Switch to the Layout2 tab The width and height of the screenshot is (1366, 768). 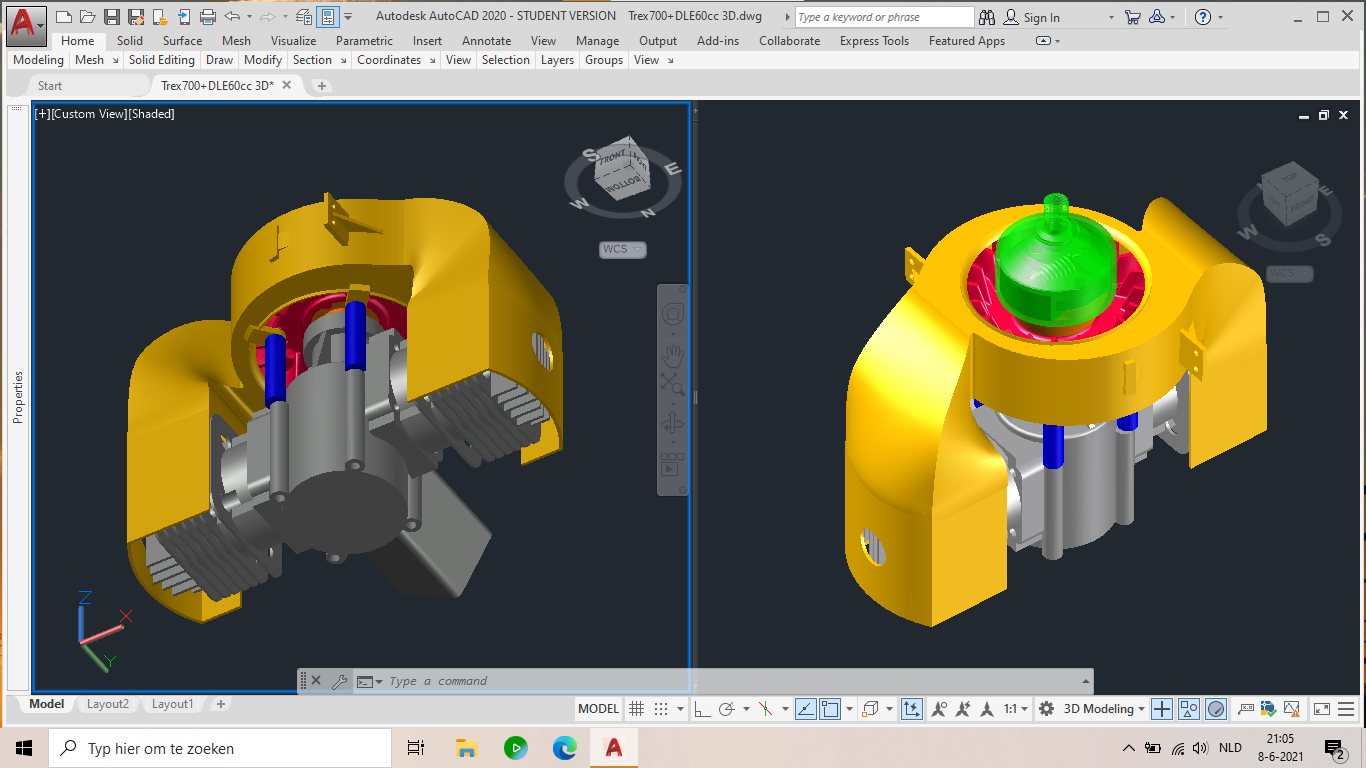click(x=108, y=704)
